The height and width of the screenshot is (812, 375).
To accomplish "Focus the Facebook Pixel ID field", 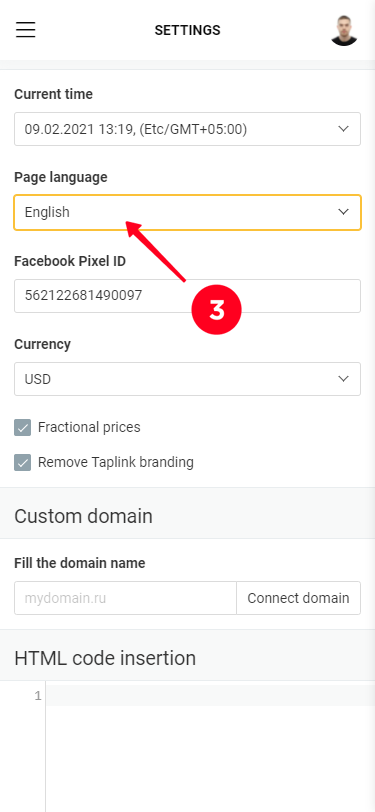I will coord(188,296).
